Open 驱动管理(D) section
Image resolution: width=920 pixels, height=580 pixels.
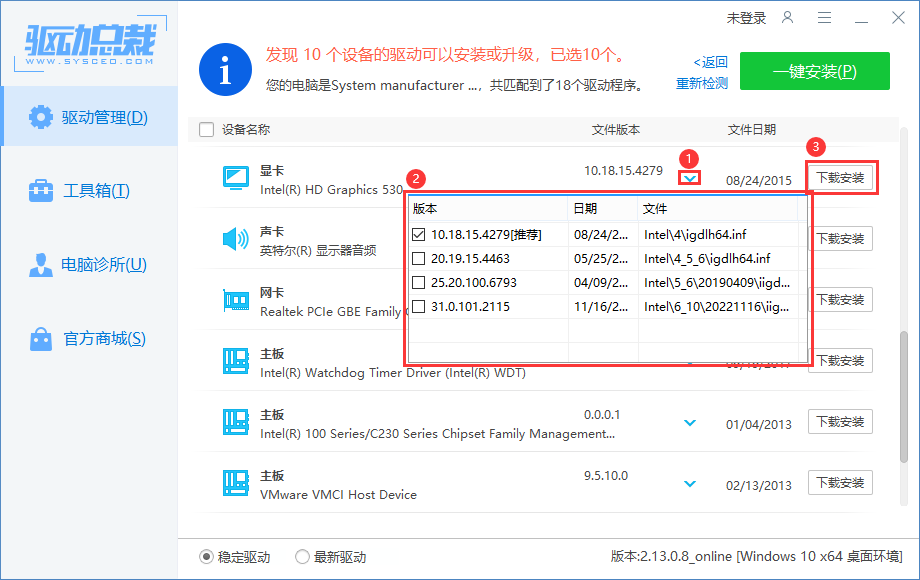pos(89,117)
